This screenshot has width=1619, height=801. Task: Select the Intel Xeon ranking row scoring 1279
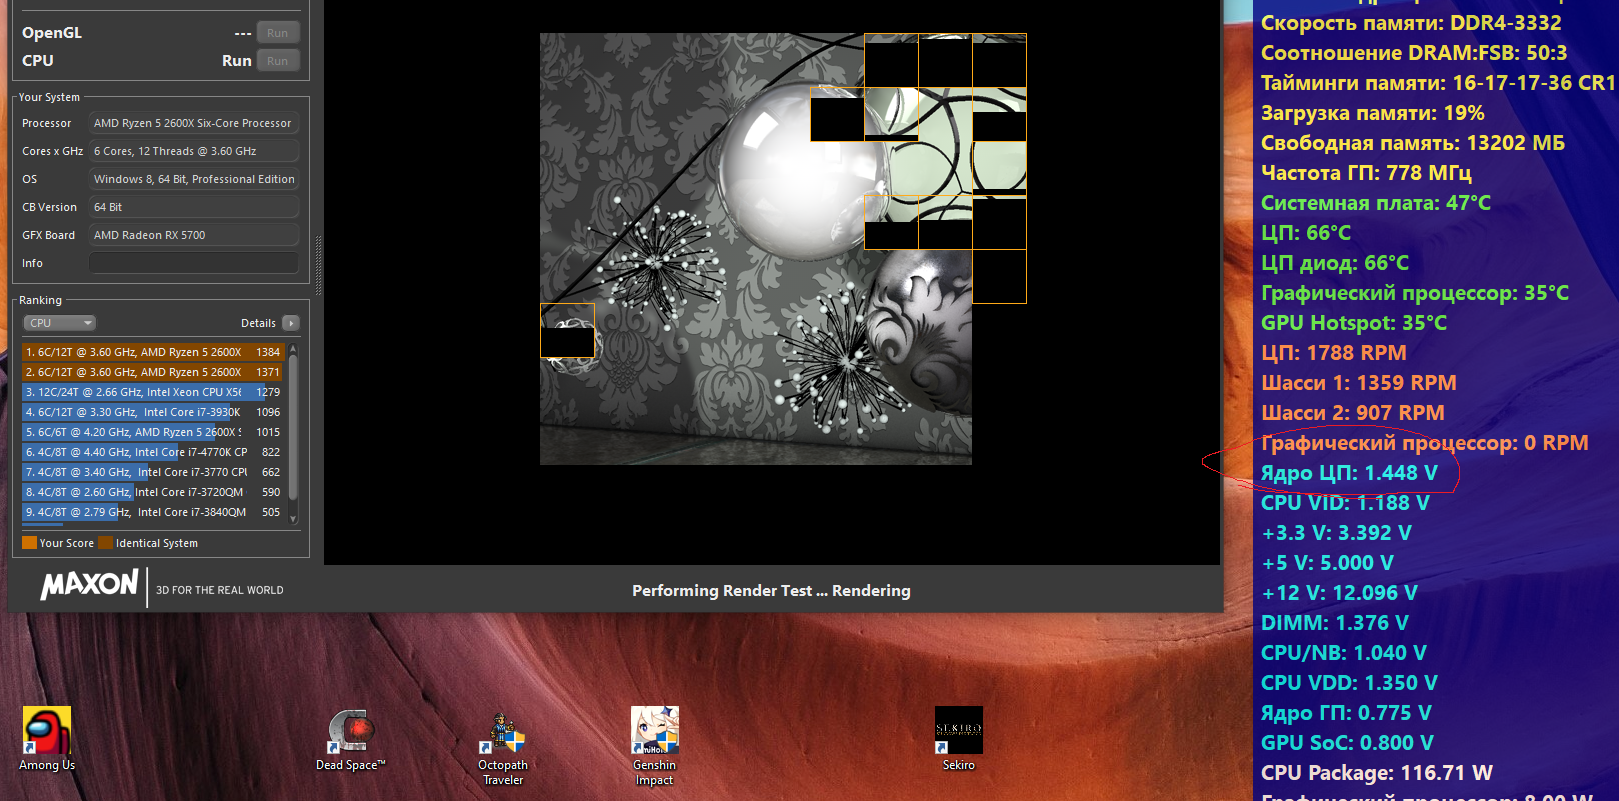tap(153, 392)
